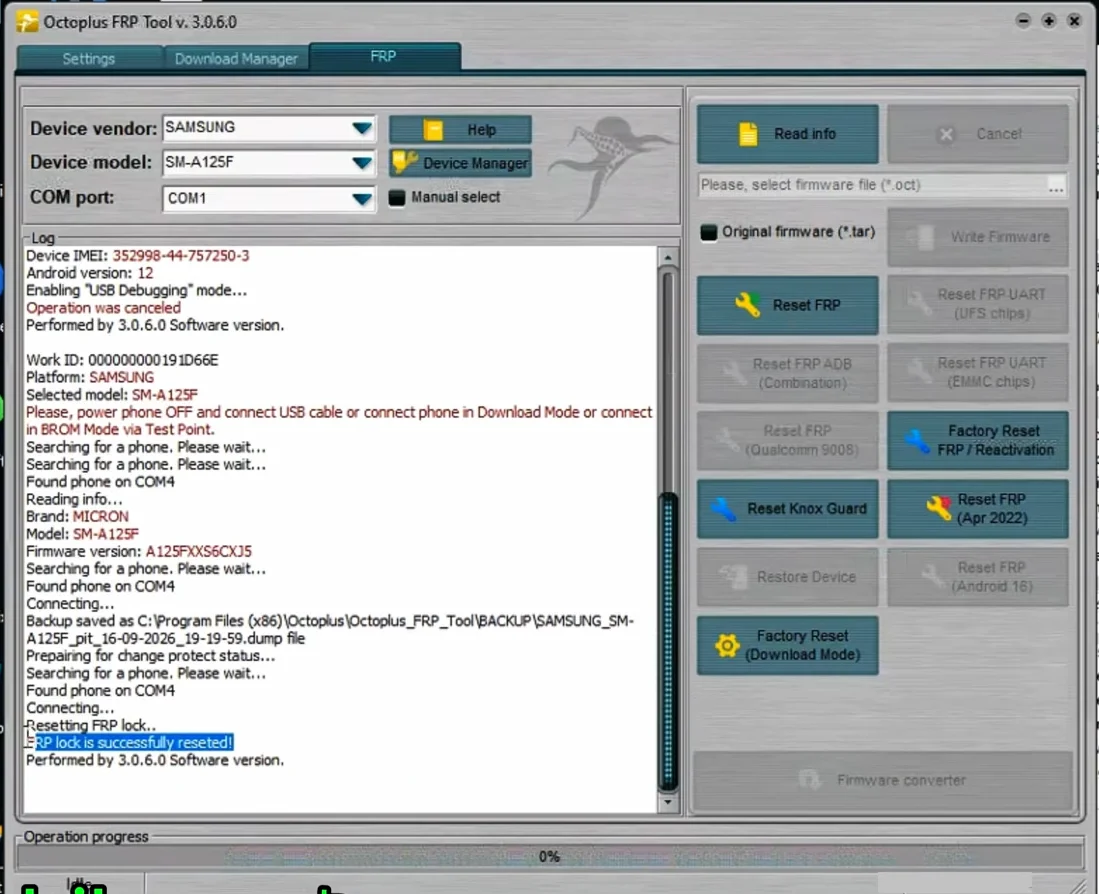Screen dimensions: 1099x894
Task: Switch to the Download Manager tab
Action: click(x=236, y=59)
